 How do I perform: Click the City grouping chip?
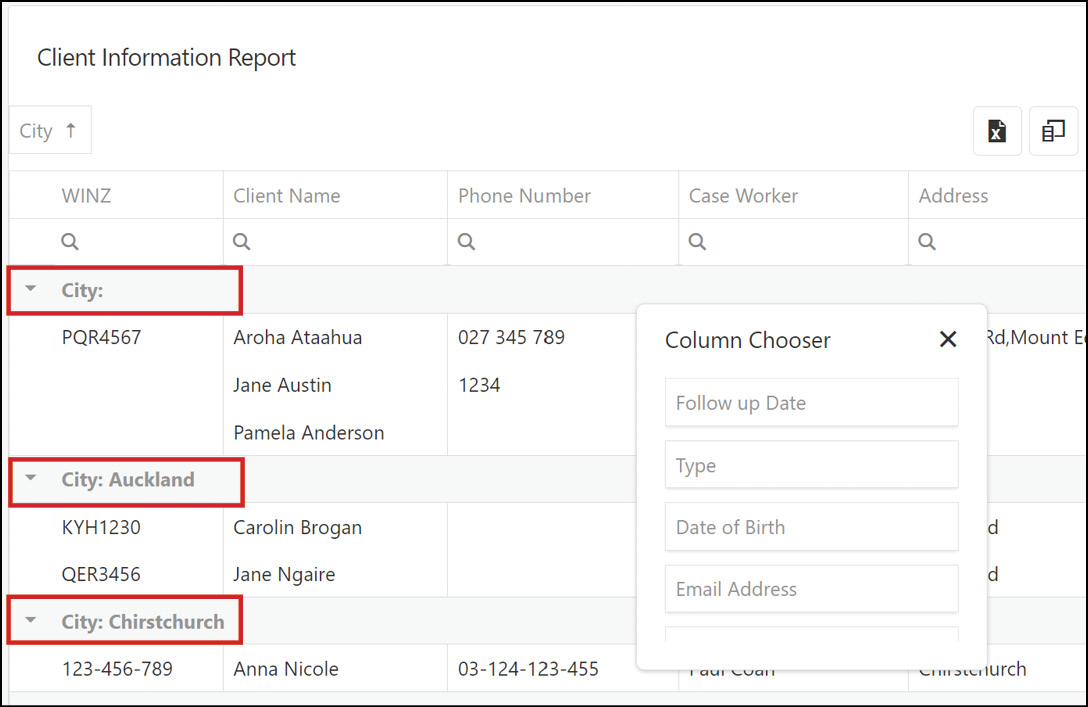tap(50, 130)
